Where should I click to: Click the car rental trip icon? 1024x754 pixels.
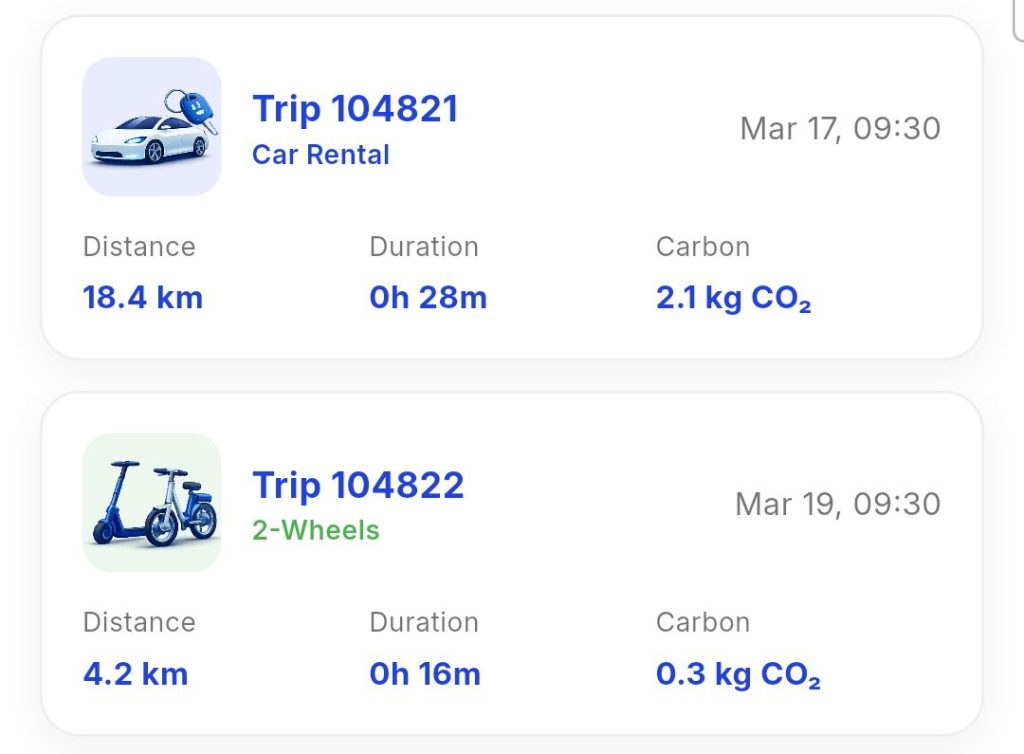[152, 126]
